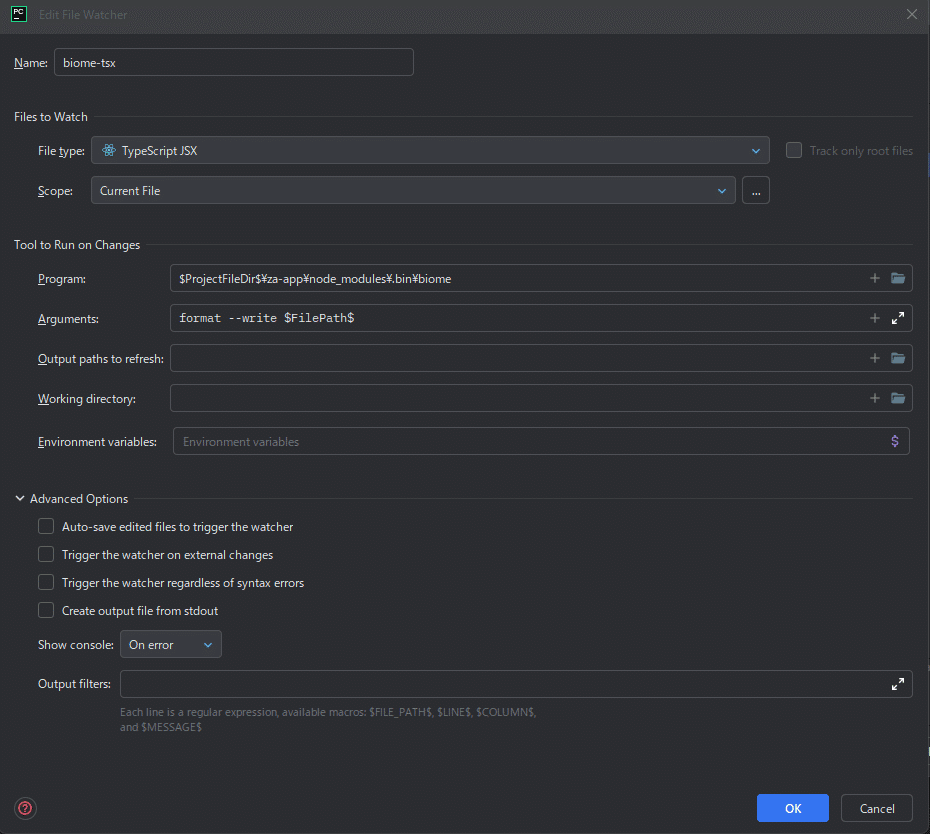930x834 pixels.
Task: Check Create output file from stdout
Action: pos(46,610)
